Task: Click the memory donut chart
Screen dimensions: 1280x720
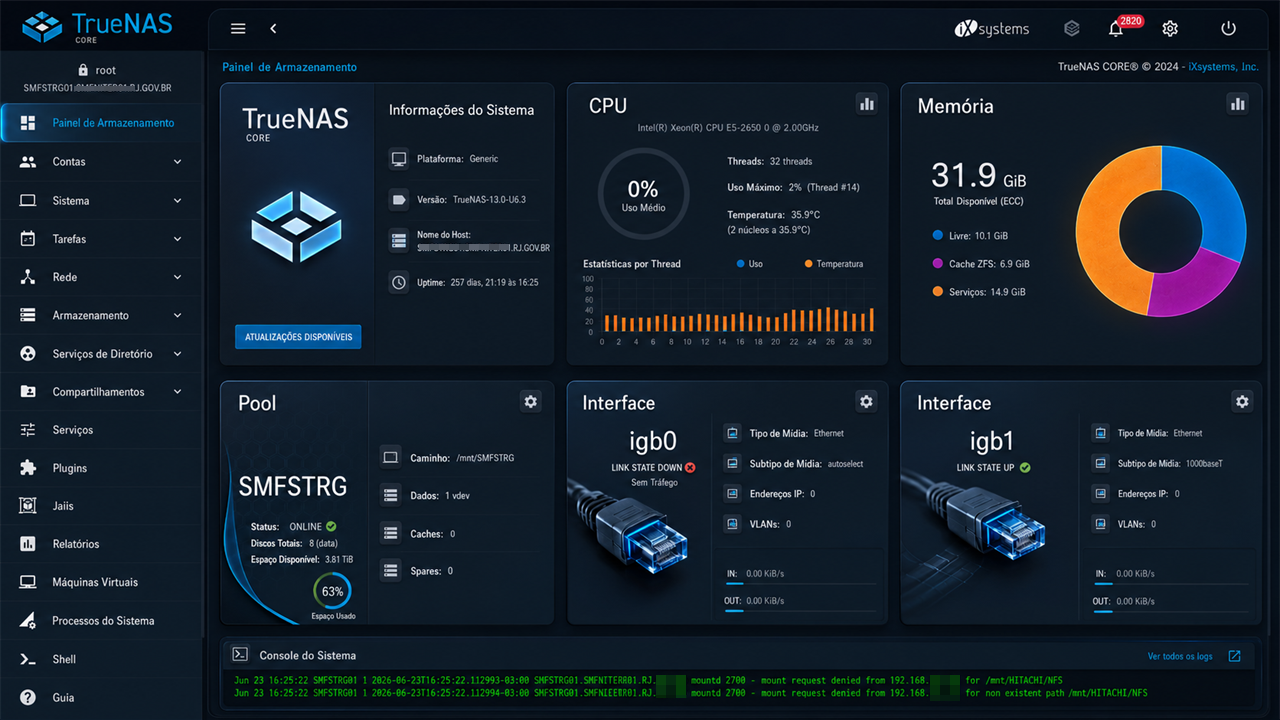Action: [x=1160, y=232]
